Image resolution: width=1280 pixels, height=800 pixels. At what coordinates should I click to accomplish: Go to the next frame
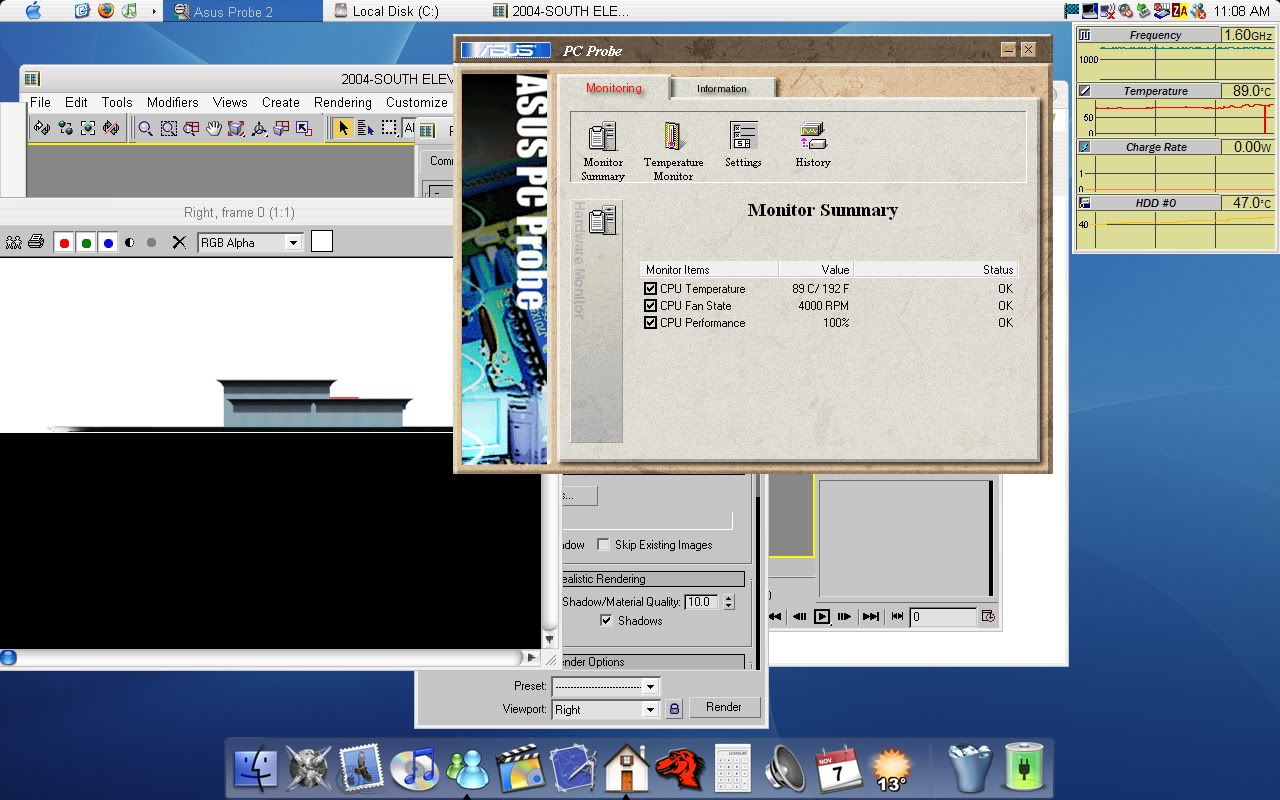[x=844, y=616]
